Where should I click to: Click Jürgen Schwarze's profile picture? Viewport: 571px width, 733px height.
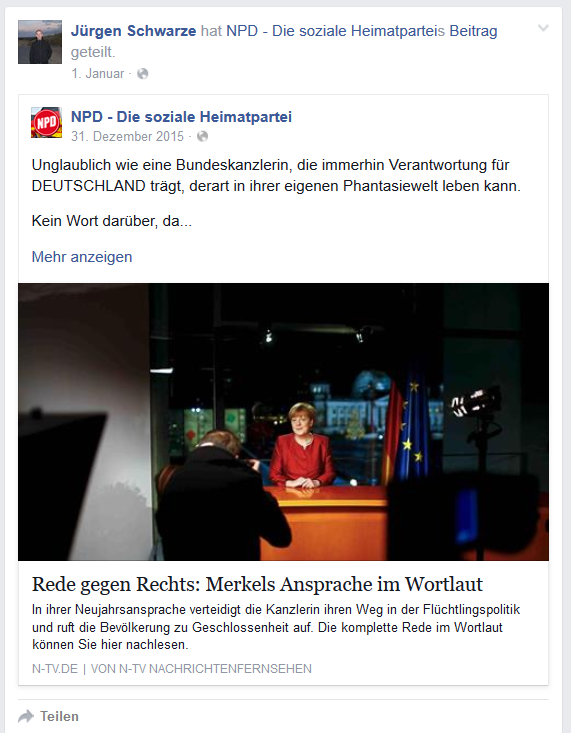pyautogui.click(x=40, y=42)
